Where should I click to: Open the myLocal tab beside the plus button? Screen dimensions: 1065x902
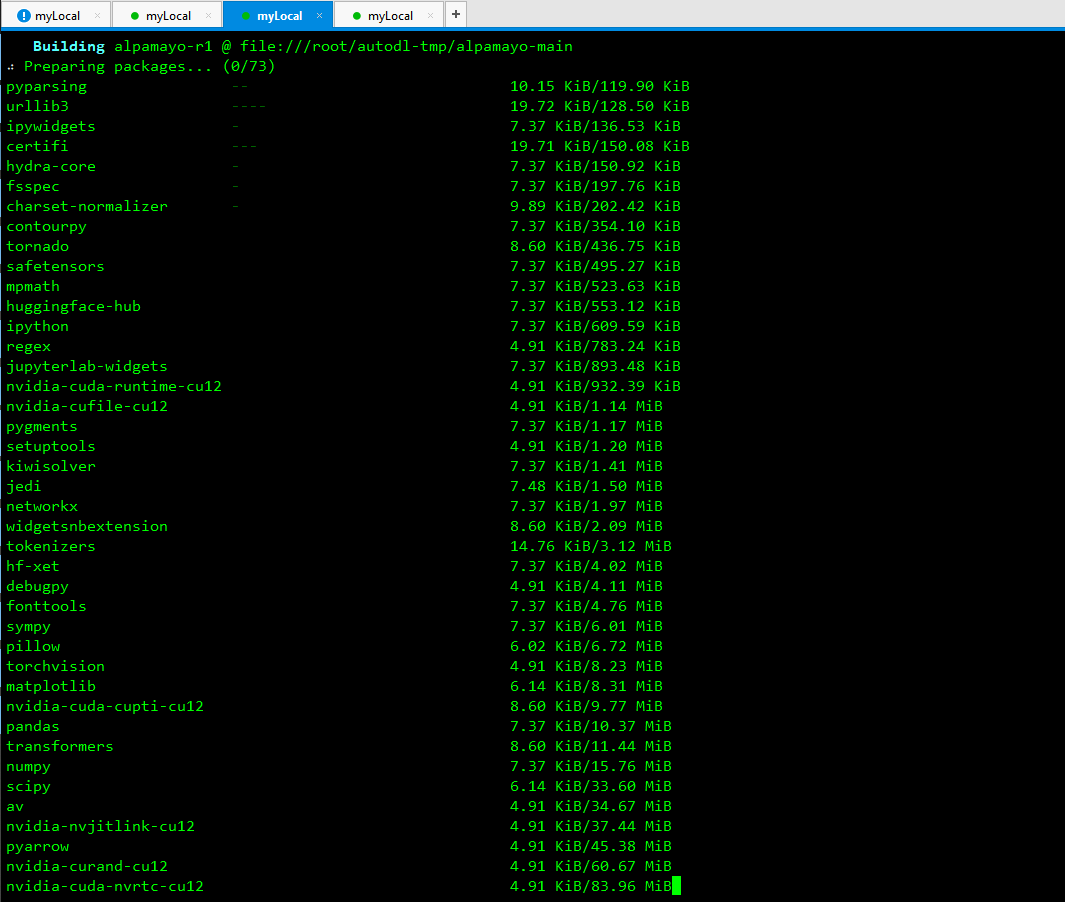389,15
